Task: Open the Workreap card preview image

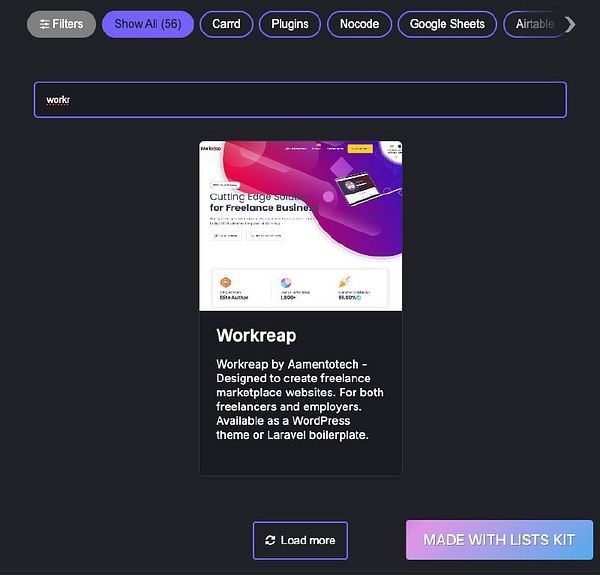Action: click(x=301, y=226)
